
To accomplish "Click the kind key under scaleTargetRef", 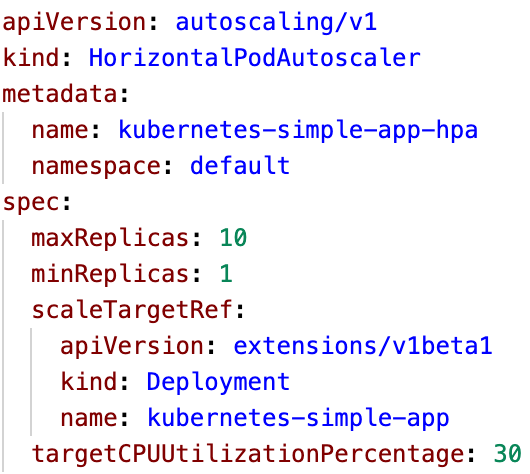I will click(x=89, y=381).
